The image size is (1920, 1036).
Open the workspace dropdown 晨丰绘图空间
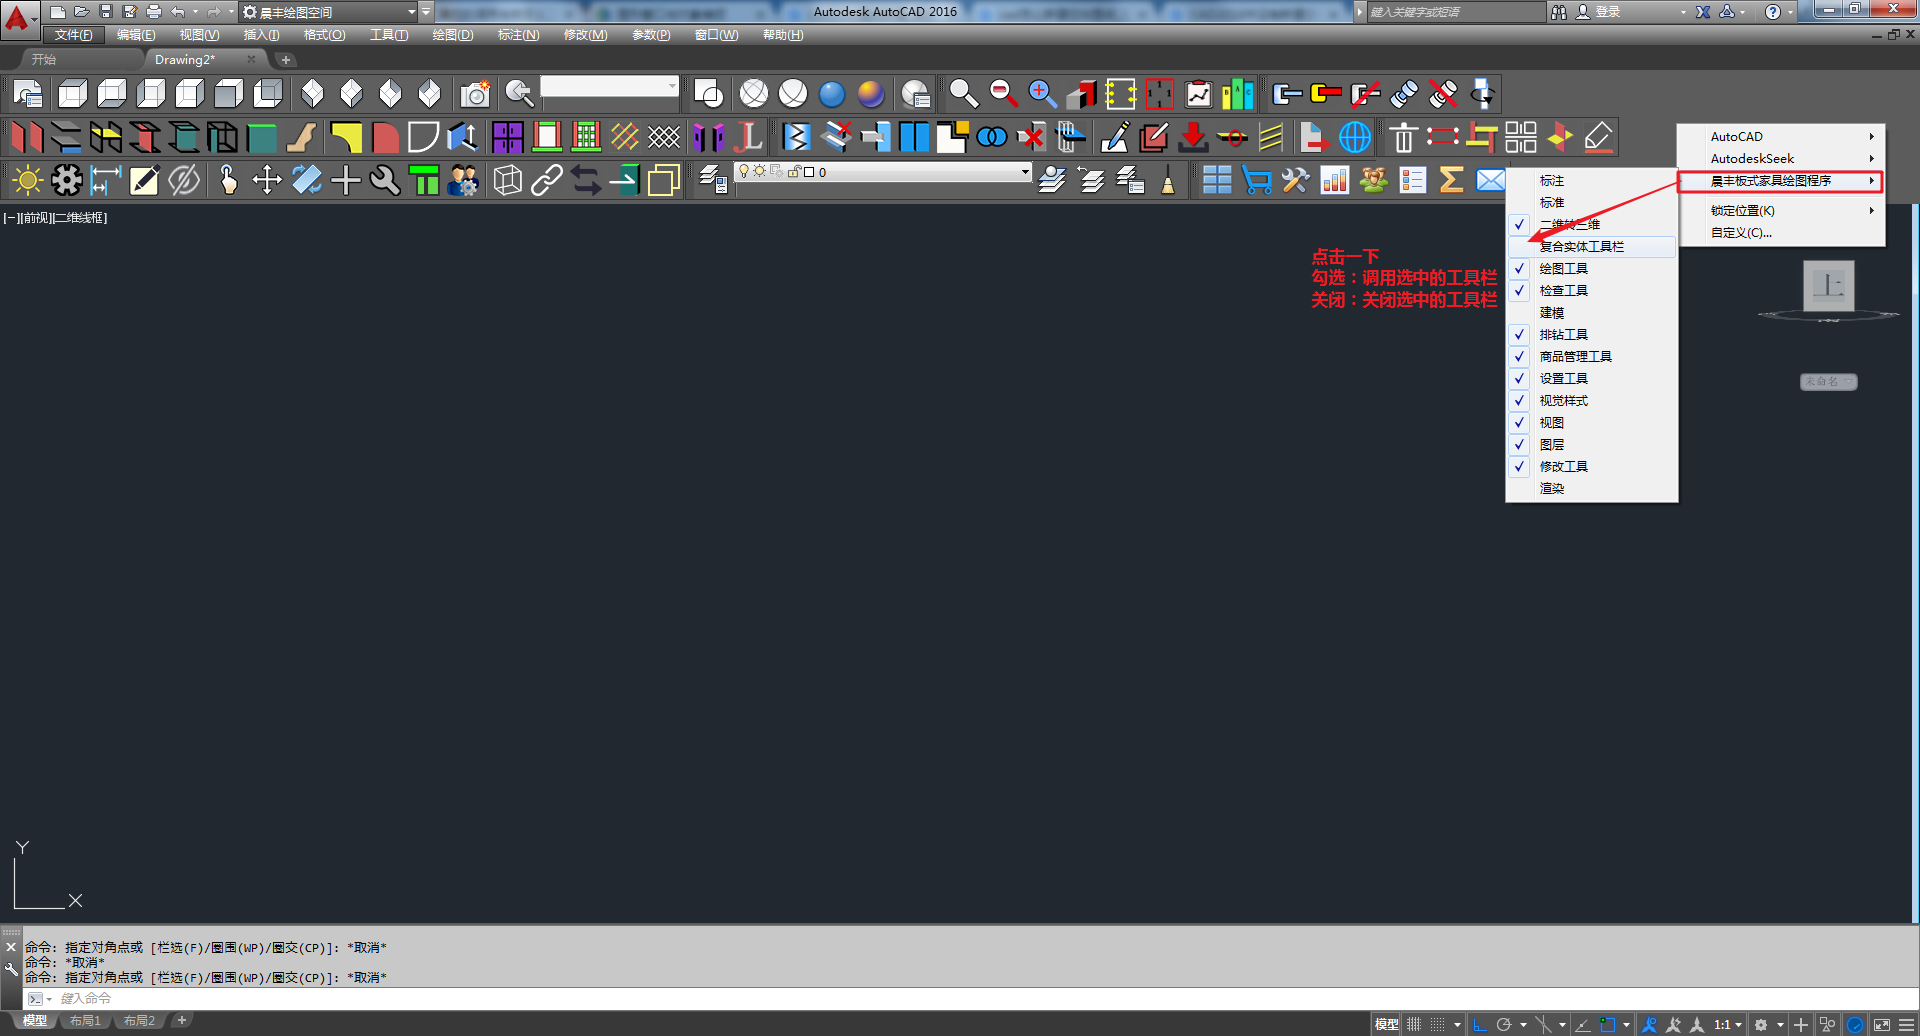coord(330,12)
